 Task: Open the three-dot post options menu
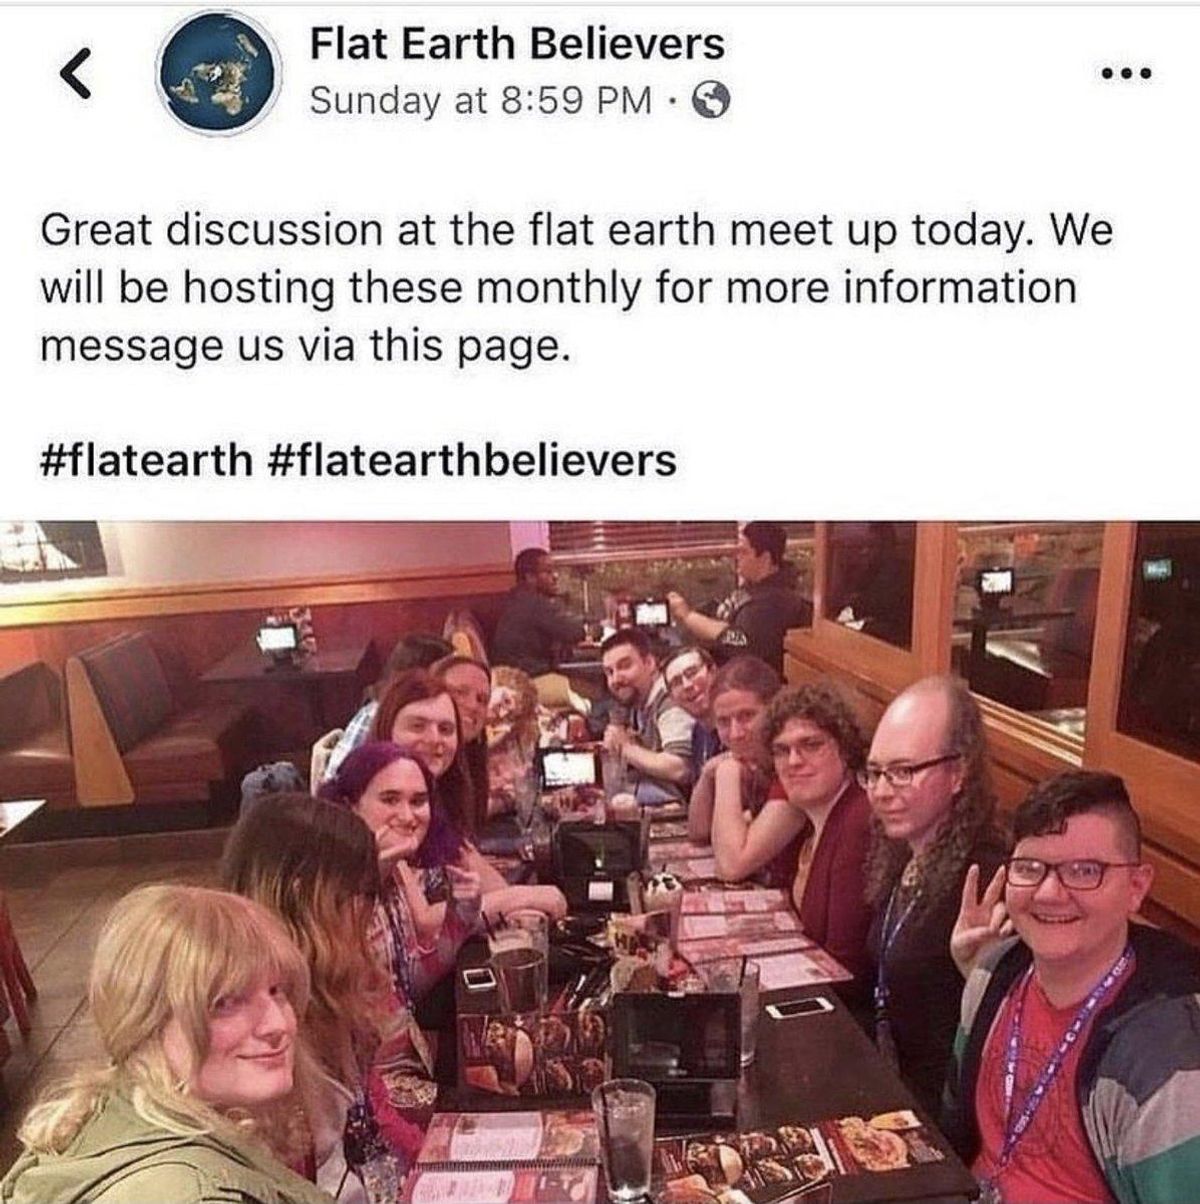tap(1127, 73)
